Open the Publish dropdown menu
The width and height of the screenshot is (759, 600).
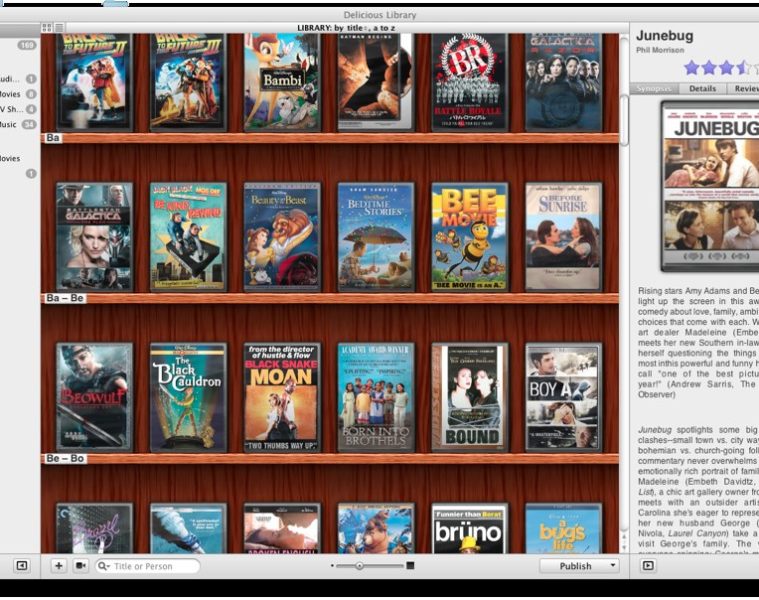[579, 566]
